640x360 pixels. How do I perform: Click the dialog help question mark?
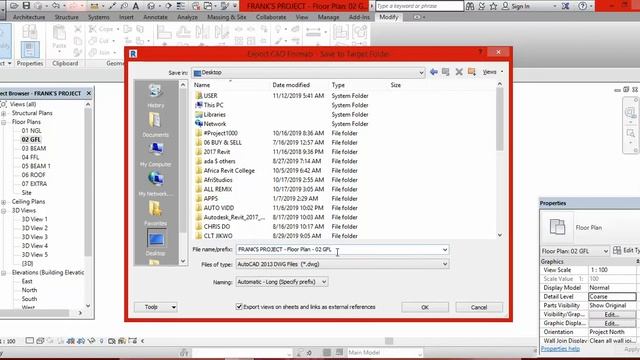click(x=480, y=52)
